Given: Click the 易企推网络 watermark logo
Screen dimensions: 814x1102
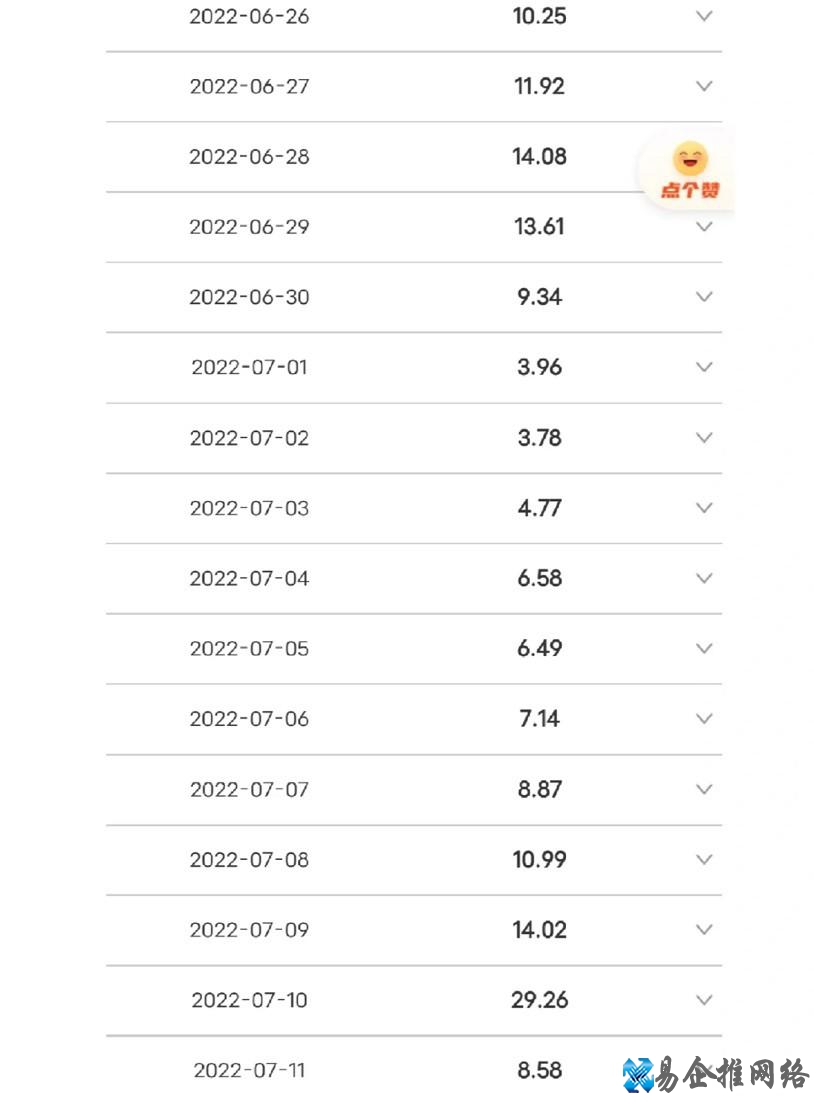Looking at the screenshot, I should [x=715, y=1075].
